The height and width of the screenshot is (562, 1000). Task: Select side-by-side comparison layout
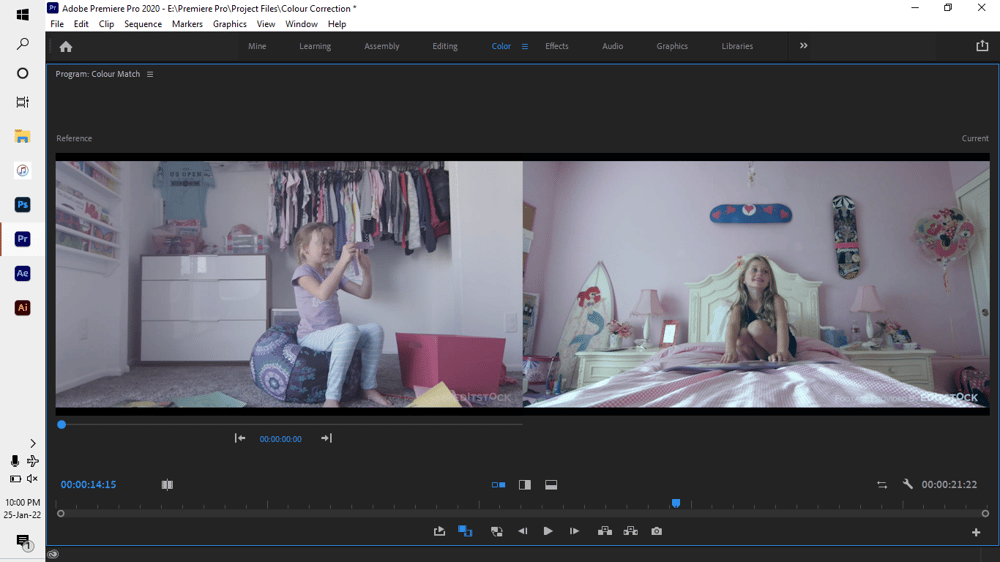click(x=498, y=485)
